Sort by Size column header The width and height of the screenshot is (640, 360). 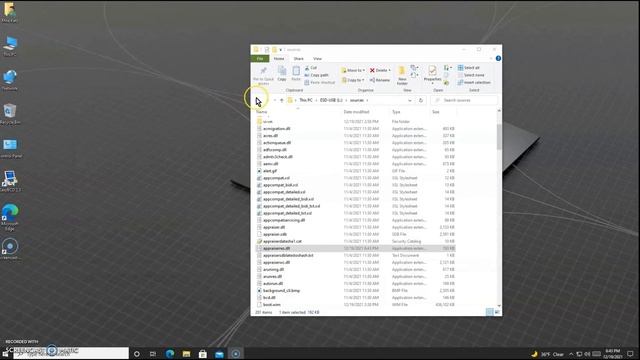click(436, 112)
